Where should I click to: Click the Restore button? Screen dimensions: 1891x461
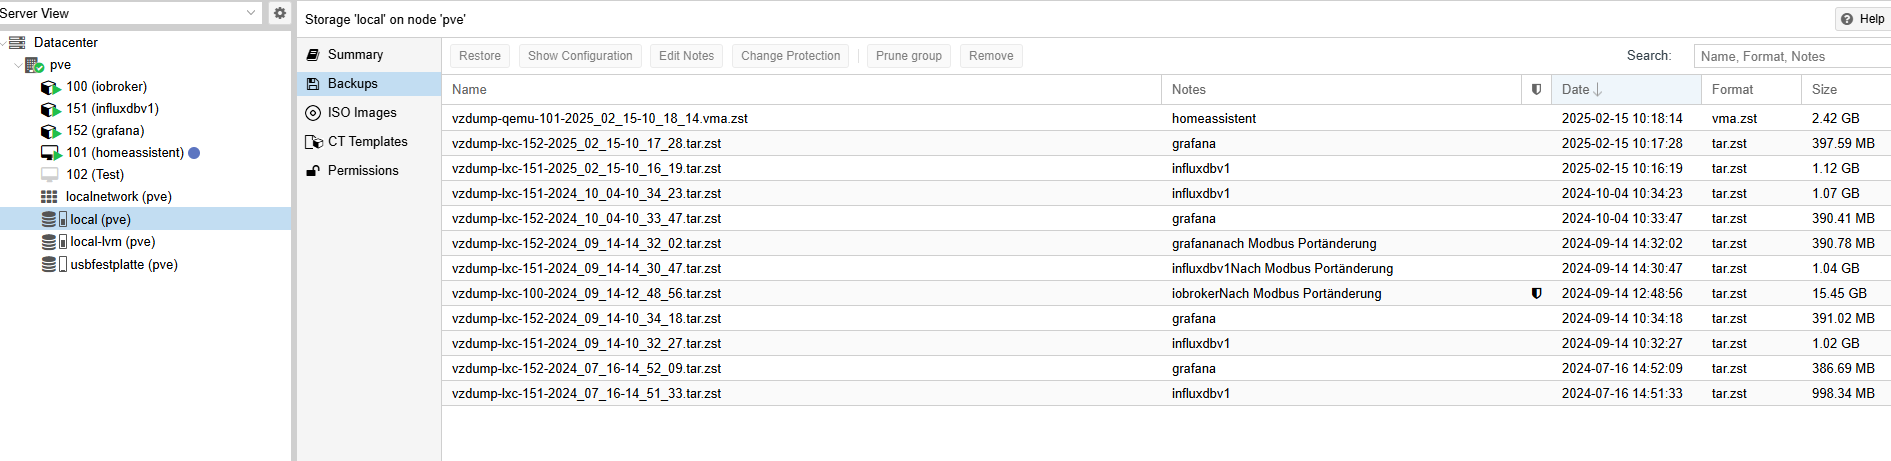click(x=480, y=56)
